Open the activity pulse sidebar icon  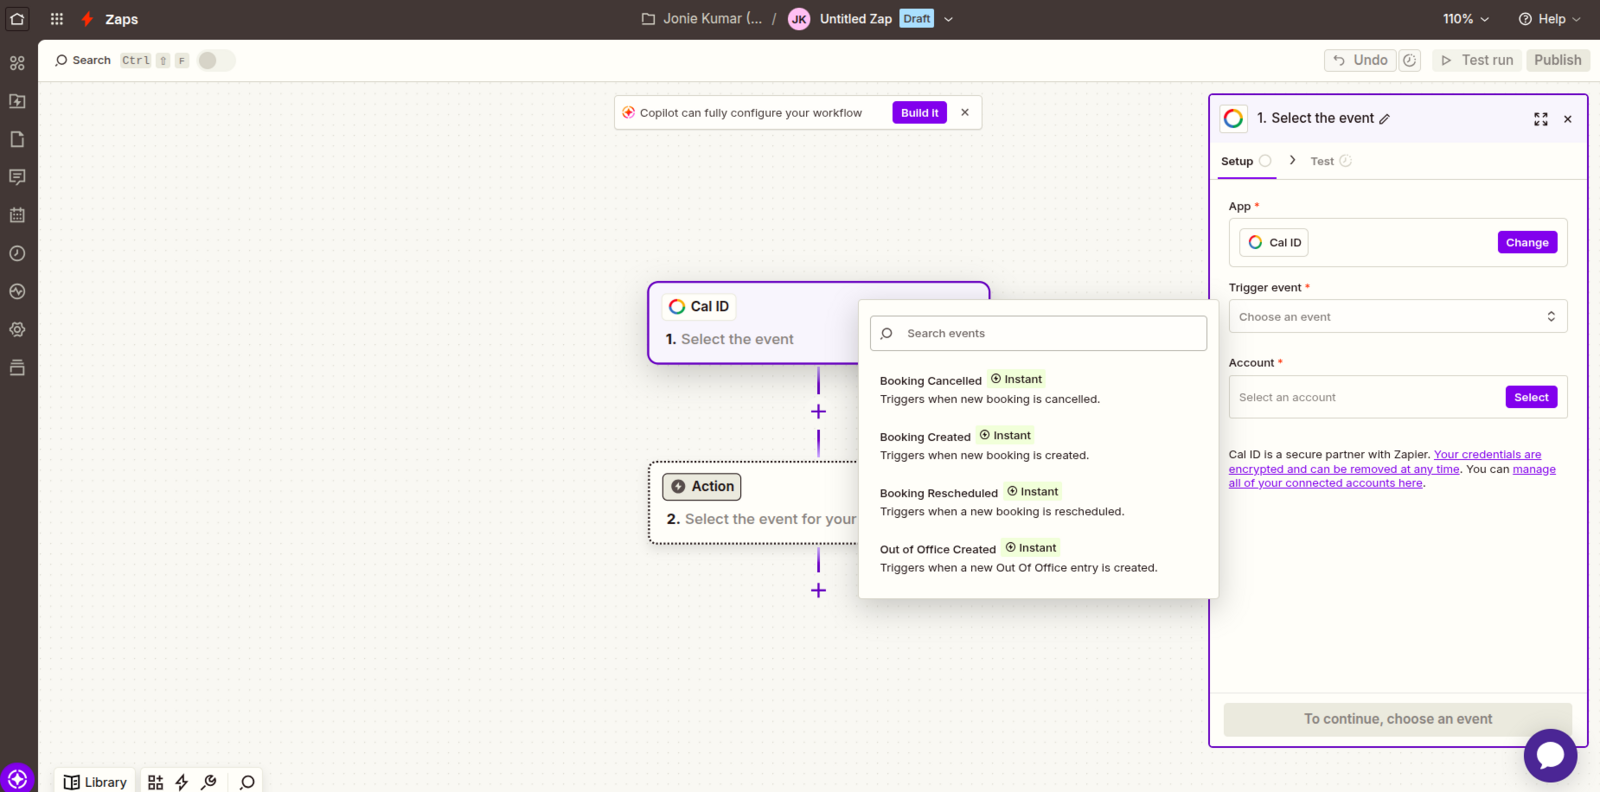pyautogui.click(x=17, y=291)
